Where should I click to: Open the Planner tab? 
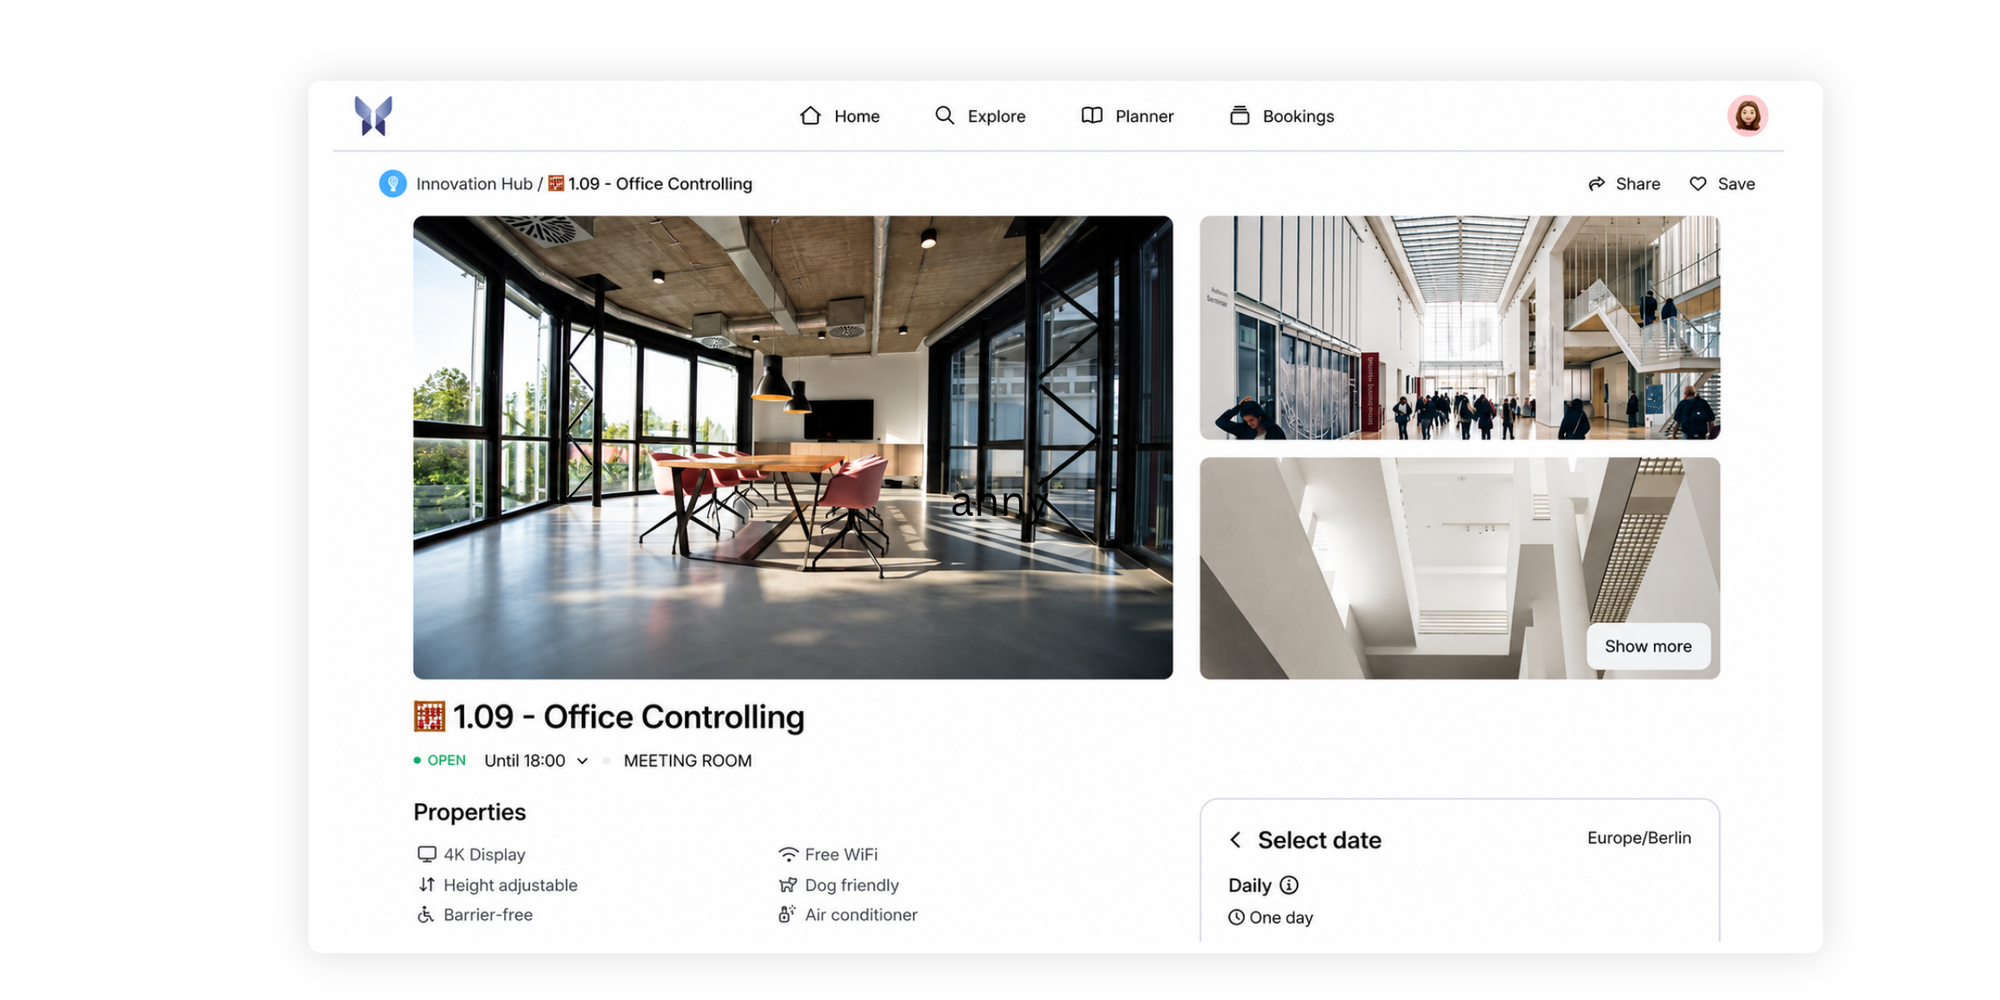1128,116
